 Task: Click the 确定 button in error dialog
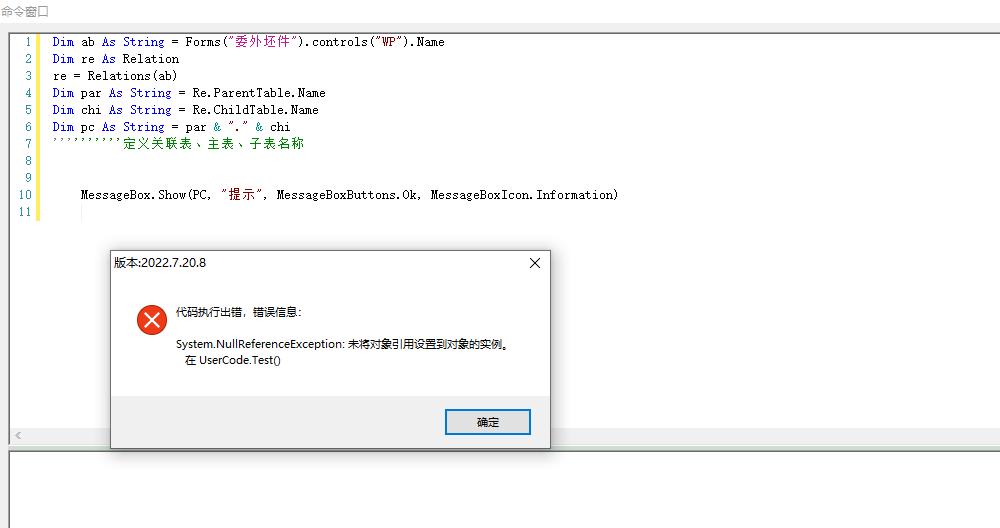click(487, 422)
